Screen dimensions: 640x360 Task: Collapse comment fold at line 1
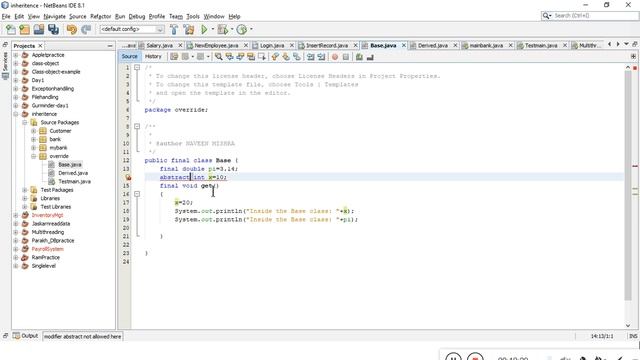coord(137,67)
